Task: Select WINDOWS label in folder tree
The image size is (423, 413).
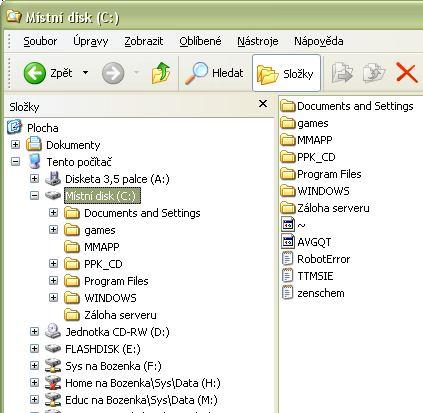Action: point(110,298)
